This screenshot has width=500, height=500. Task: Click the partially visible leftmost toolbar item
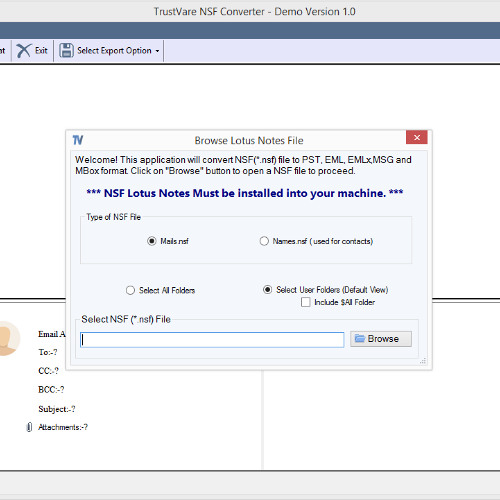click(x=3, y=51)
